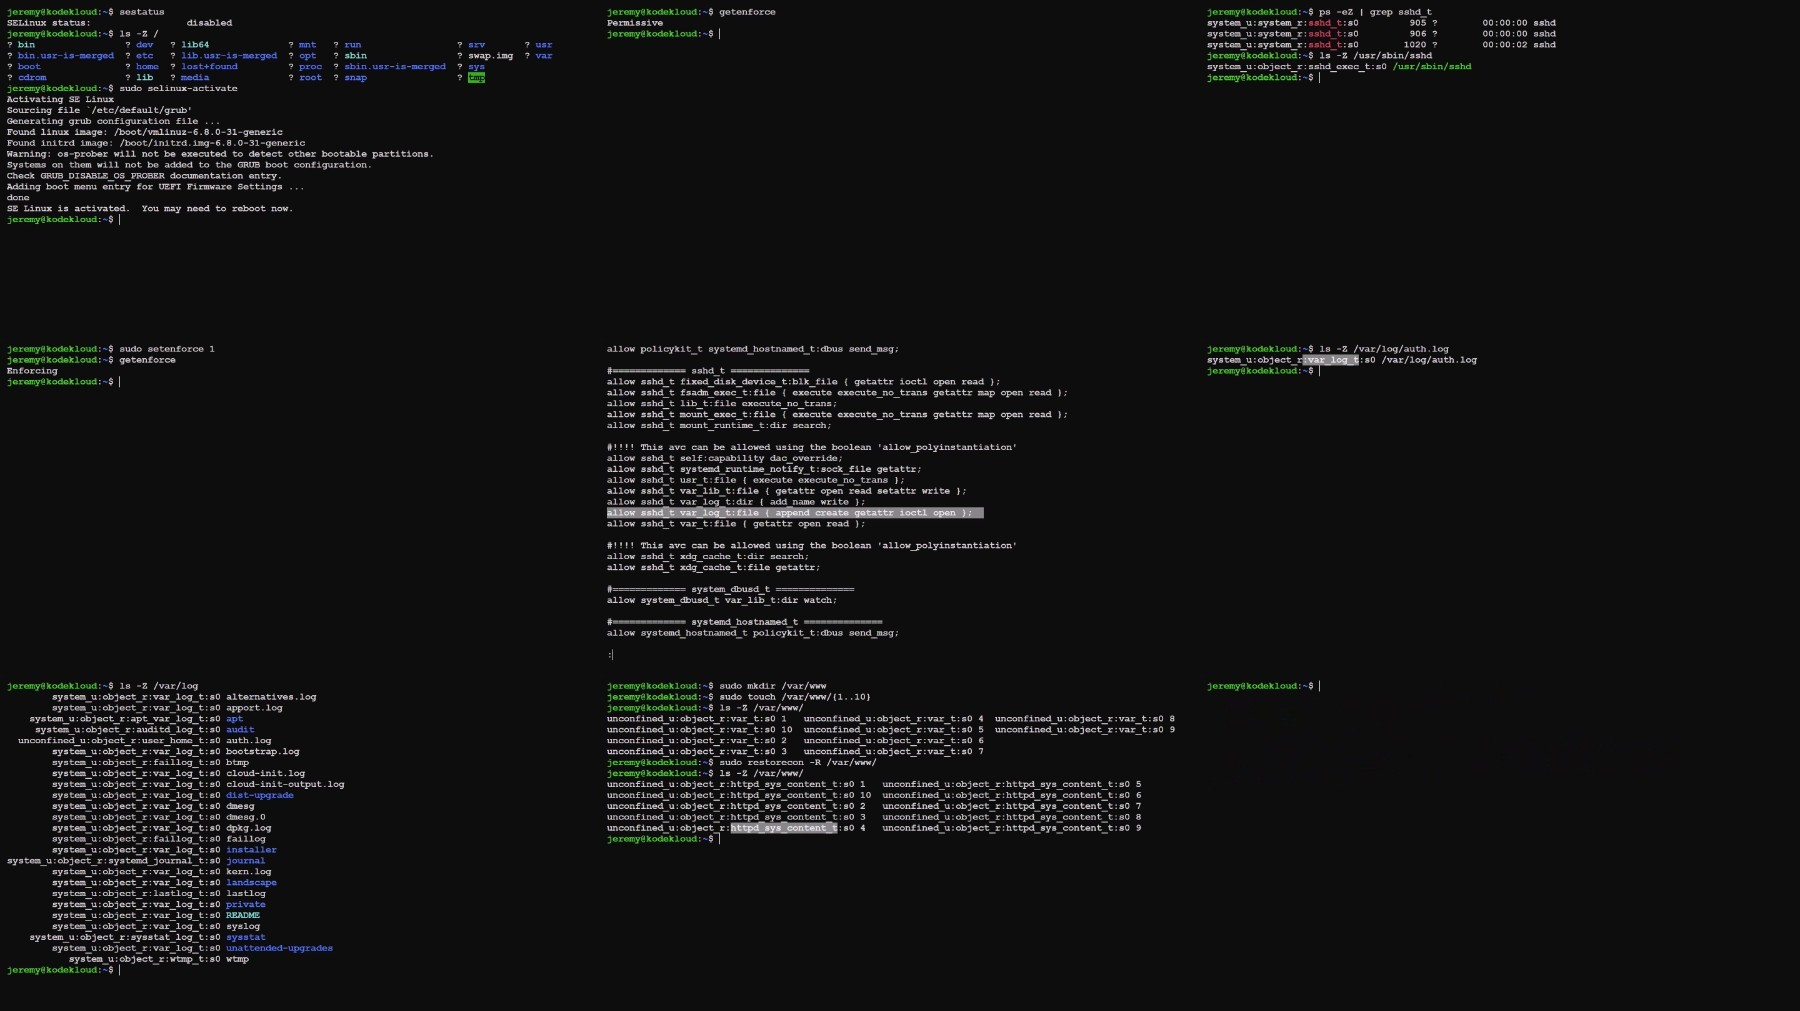The width and height of the screenshot is (1800, 1011).
Task: Click swap.img in the root listing
Action: pyautogui.click(x=490, y=56)
